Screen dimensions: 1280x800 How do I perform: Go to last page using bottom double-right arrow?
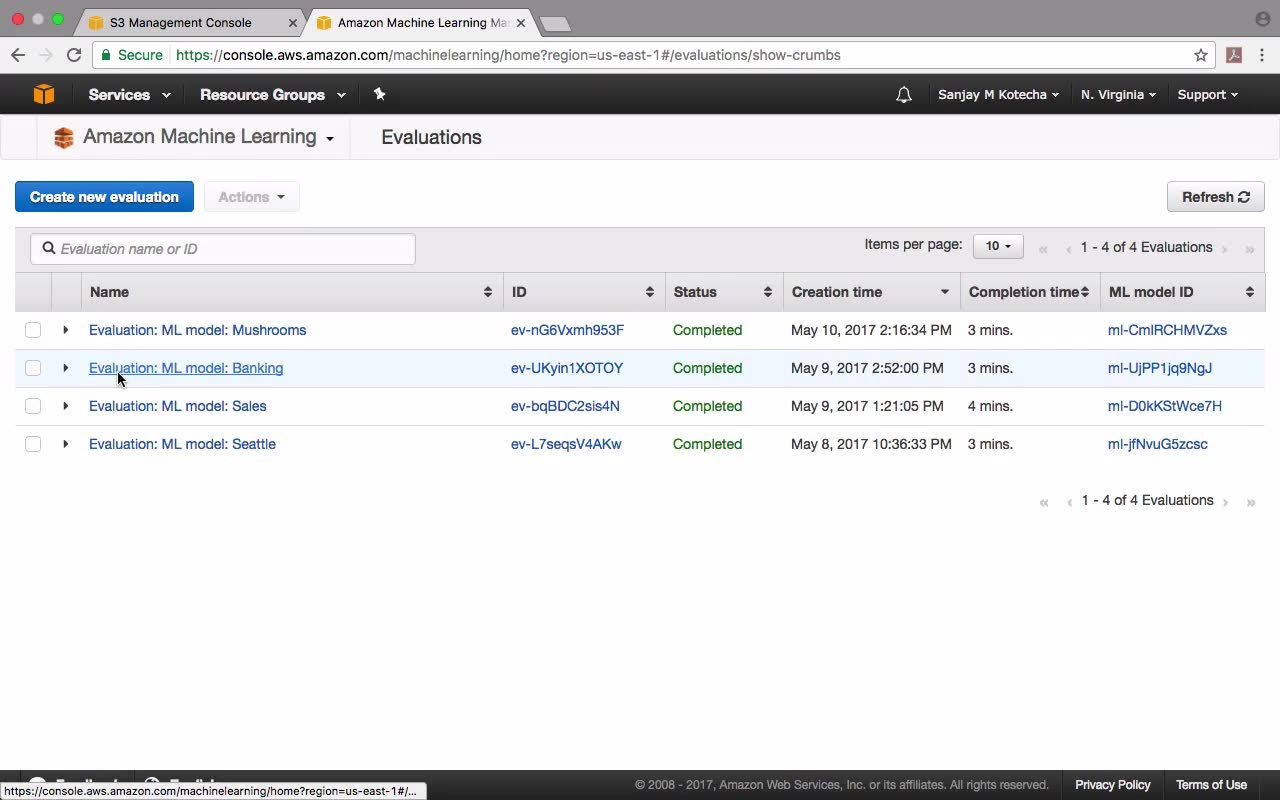(x=1250, y=502)
